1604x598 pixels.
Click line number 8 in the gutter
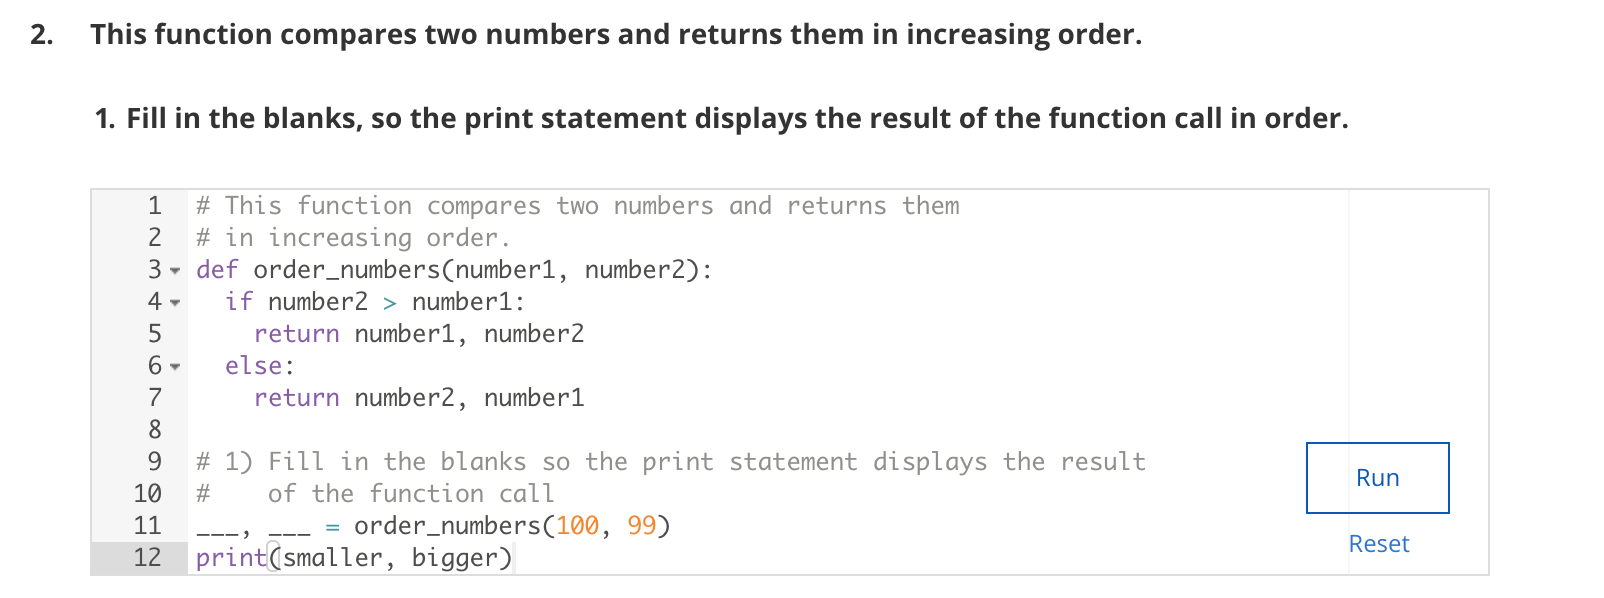pyautogui.click(x=153, y=430)
